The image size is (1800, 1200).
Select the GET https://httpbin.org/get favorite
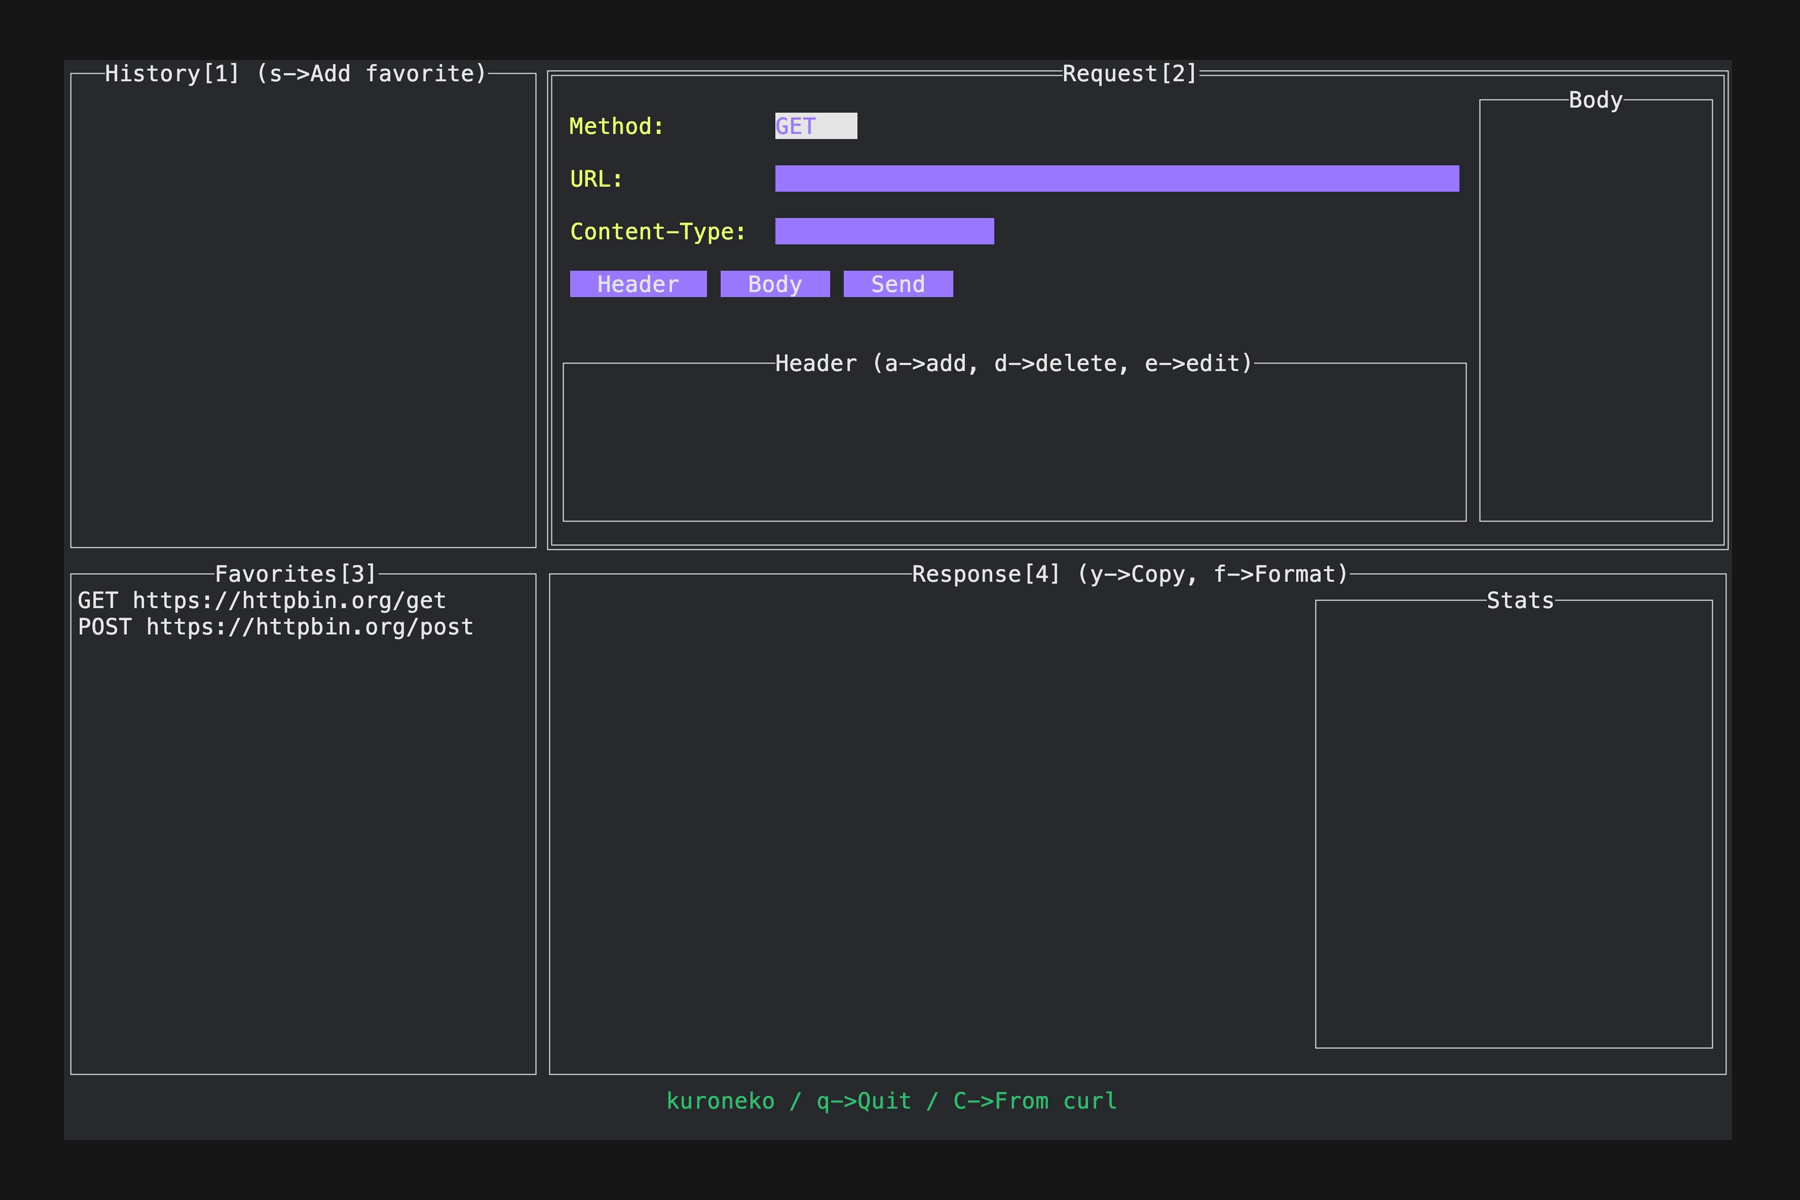click(262, 600)
